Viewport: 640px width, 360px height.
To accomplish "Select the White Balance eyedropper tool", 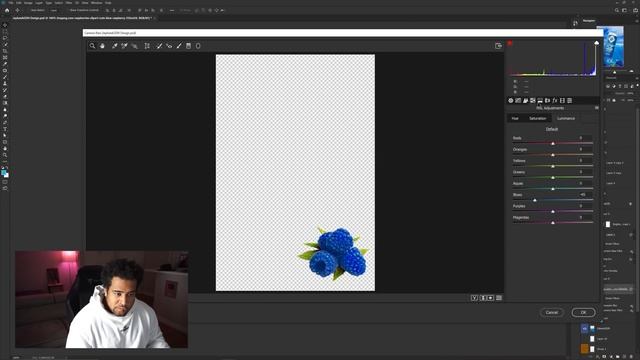I will [x=115, y=46].
